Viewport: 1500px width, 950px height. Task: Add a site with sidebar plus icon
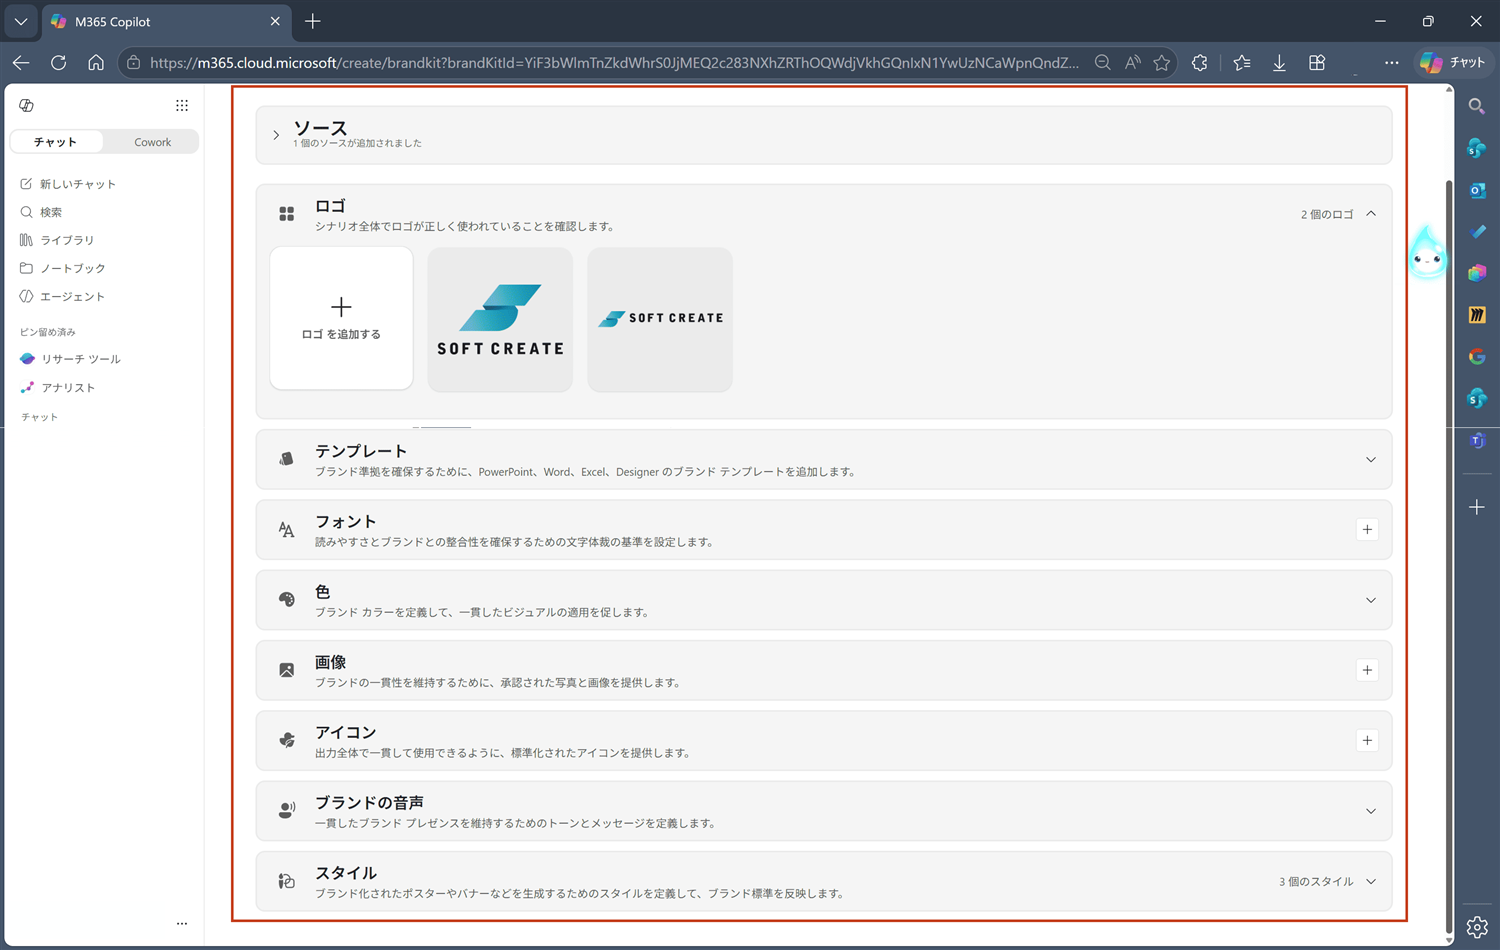[1477, 507]
